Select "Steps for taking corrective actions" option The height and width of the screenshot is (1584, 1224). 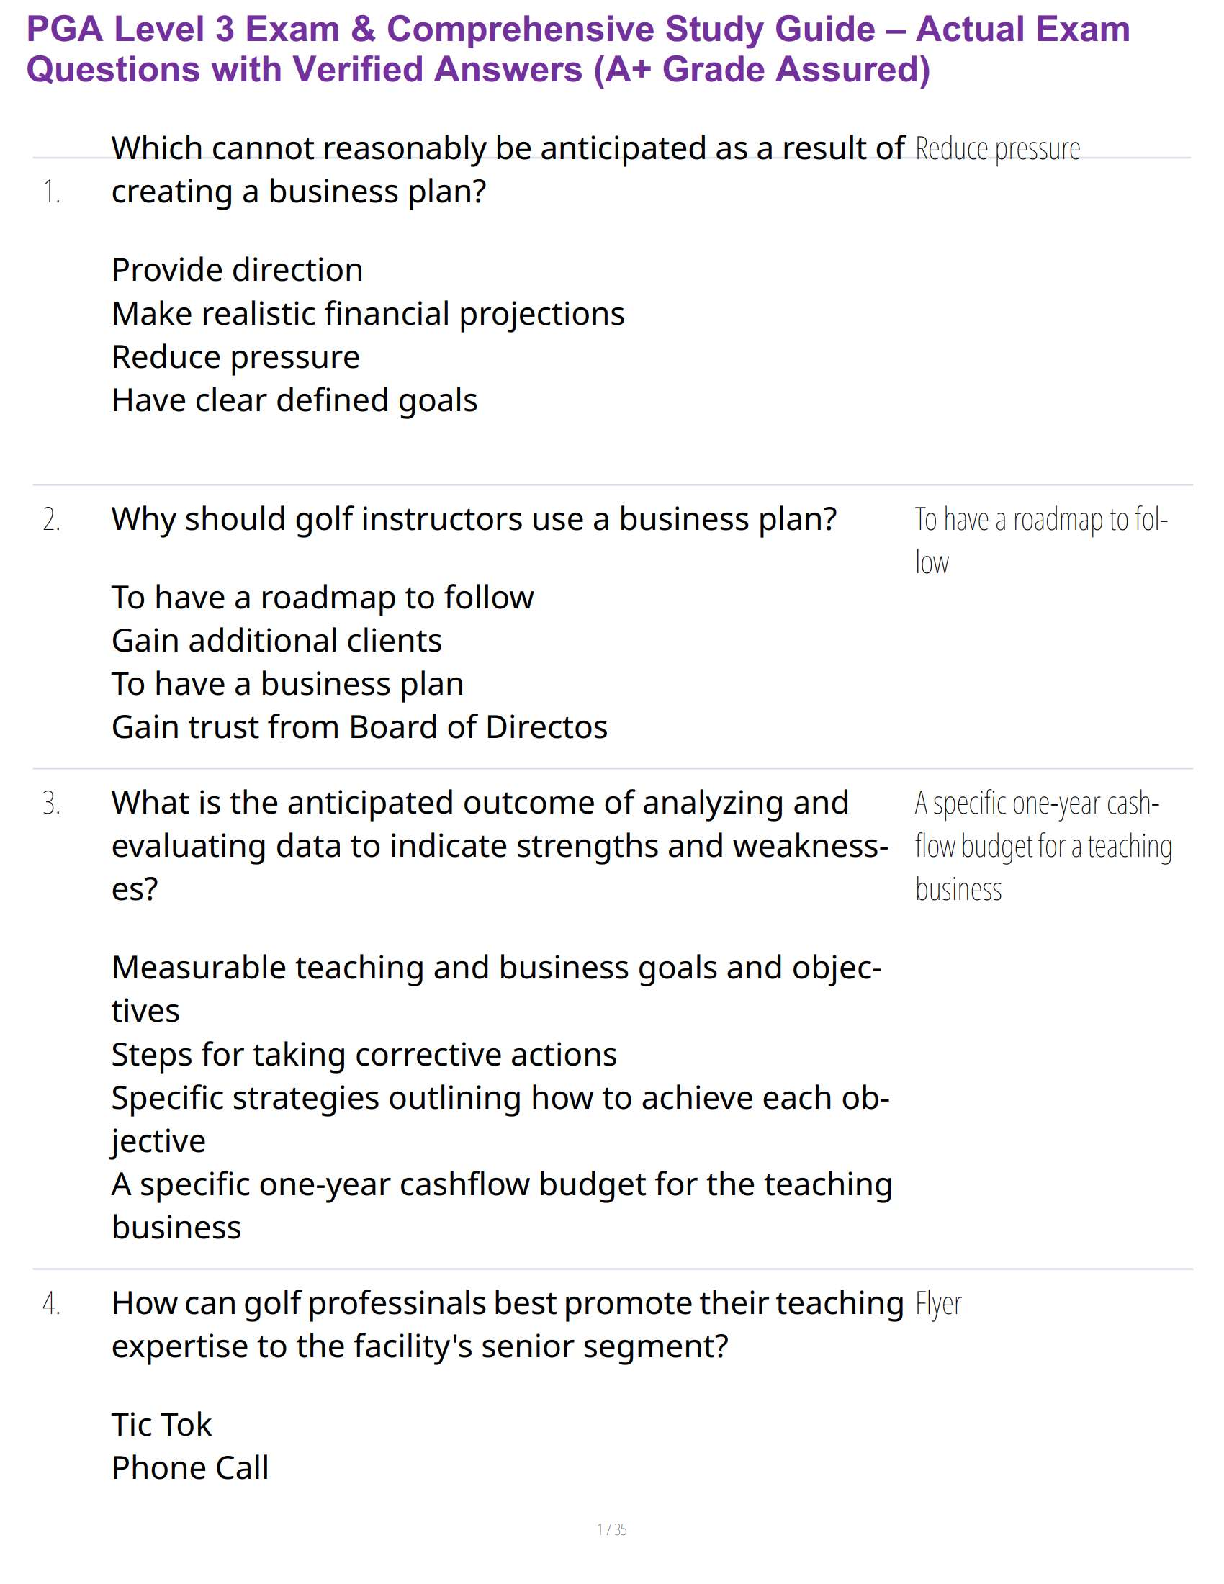364,1054
